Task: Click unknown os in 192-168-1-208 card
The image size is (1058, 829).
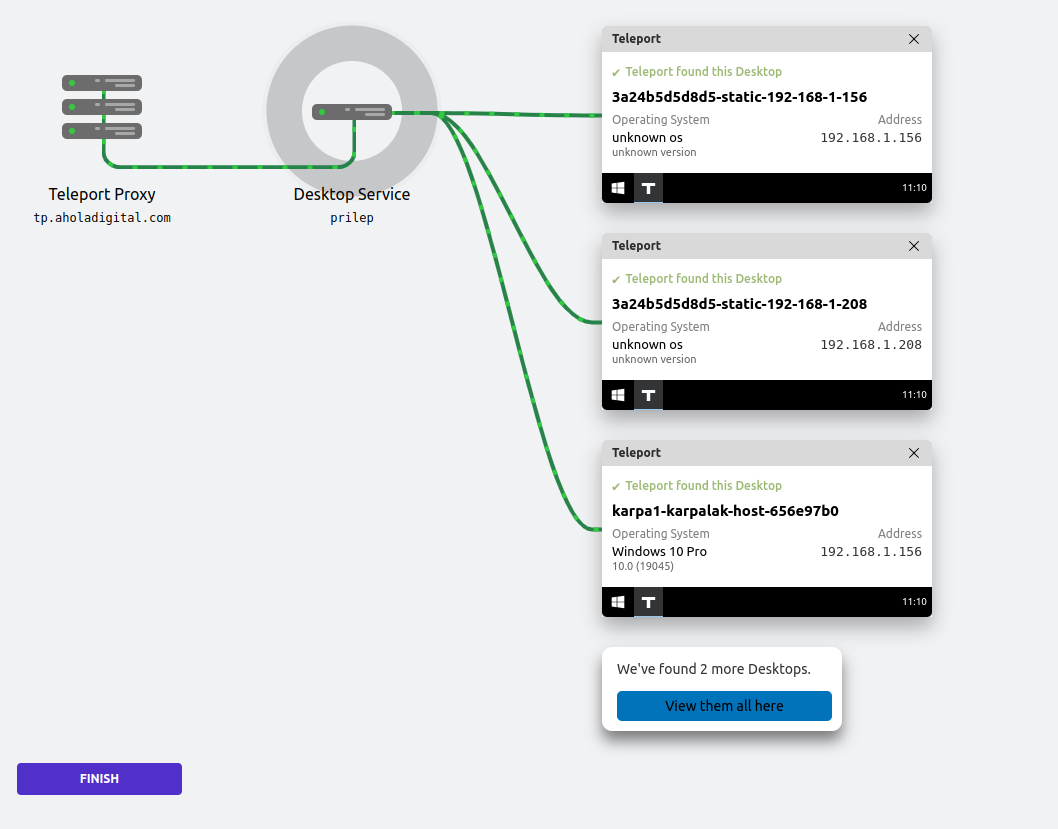Action: pyautogui.click(x=647, y=345)
